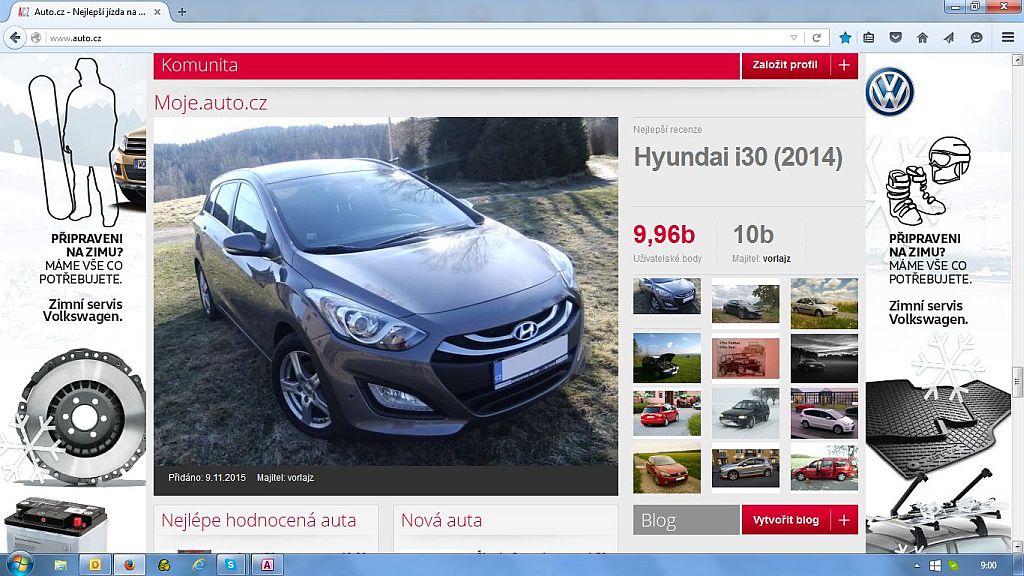Image resolution: width=1024 pixels, height=576 pixels.
Task: Click the site identity globe icon
Action: coord(37,38)
